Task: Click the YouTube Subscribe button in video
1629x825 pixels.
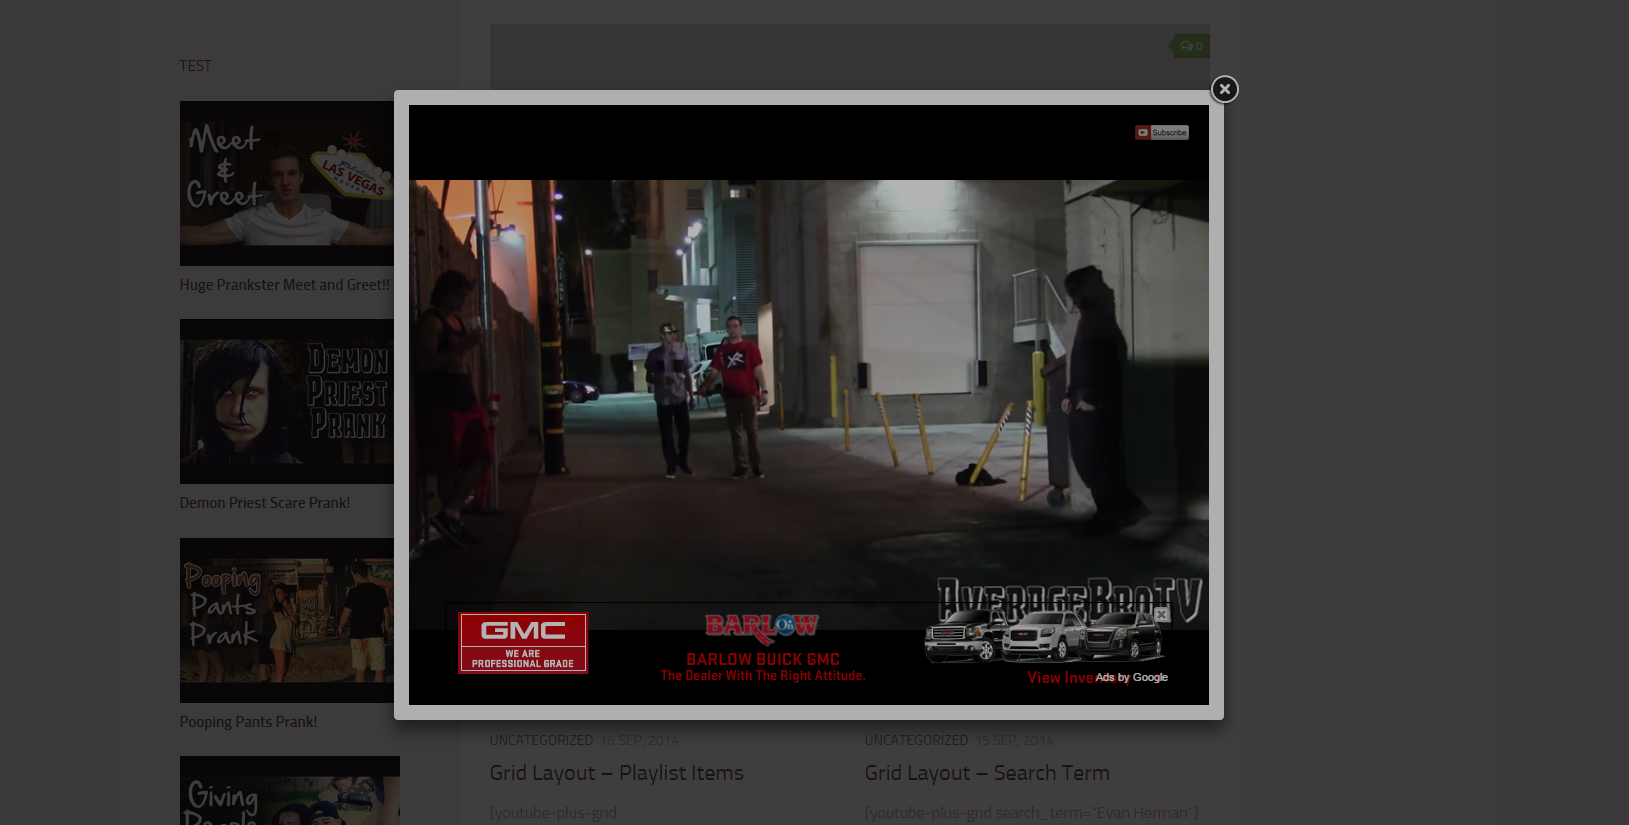Action: click(1161, 132)
